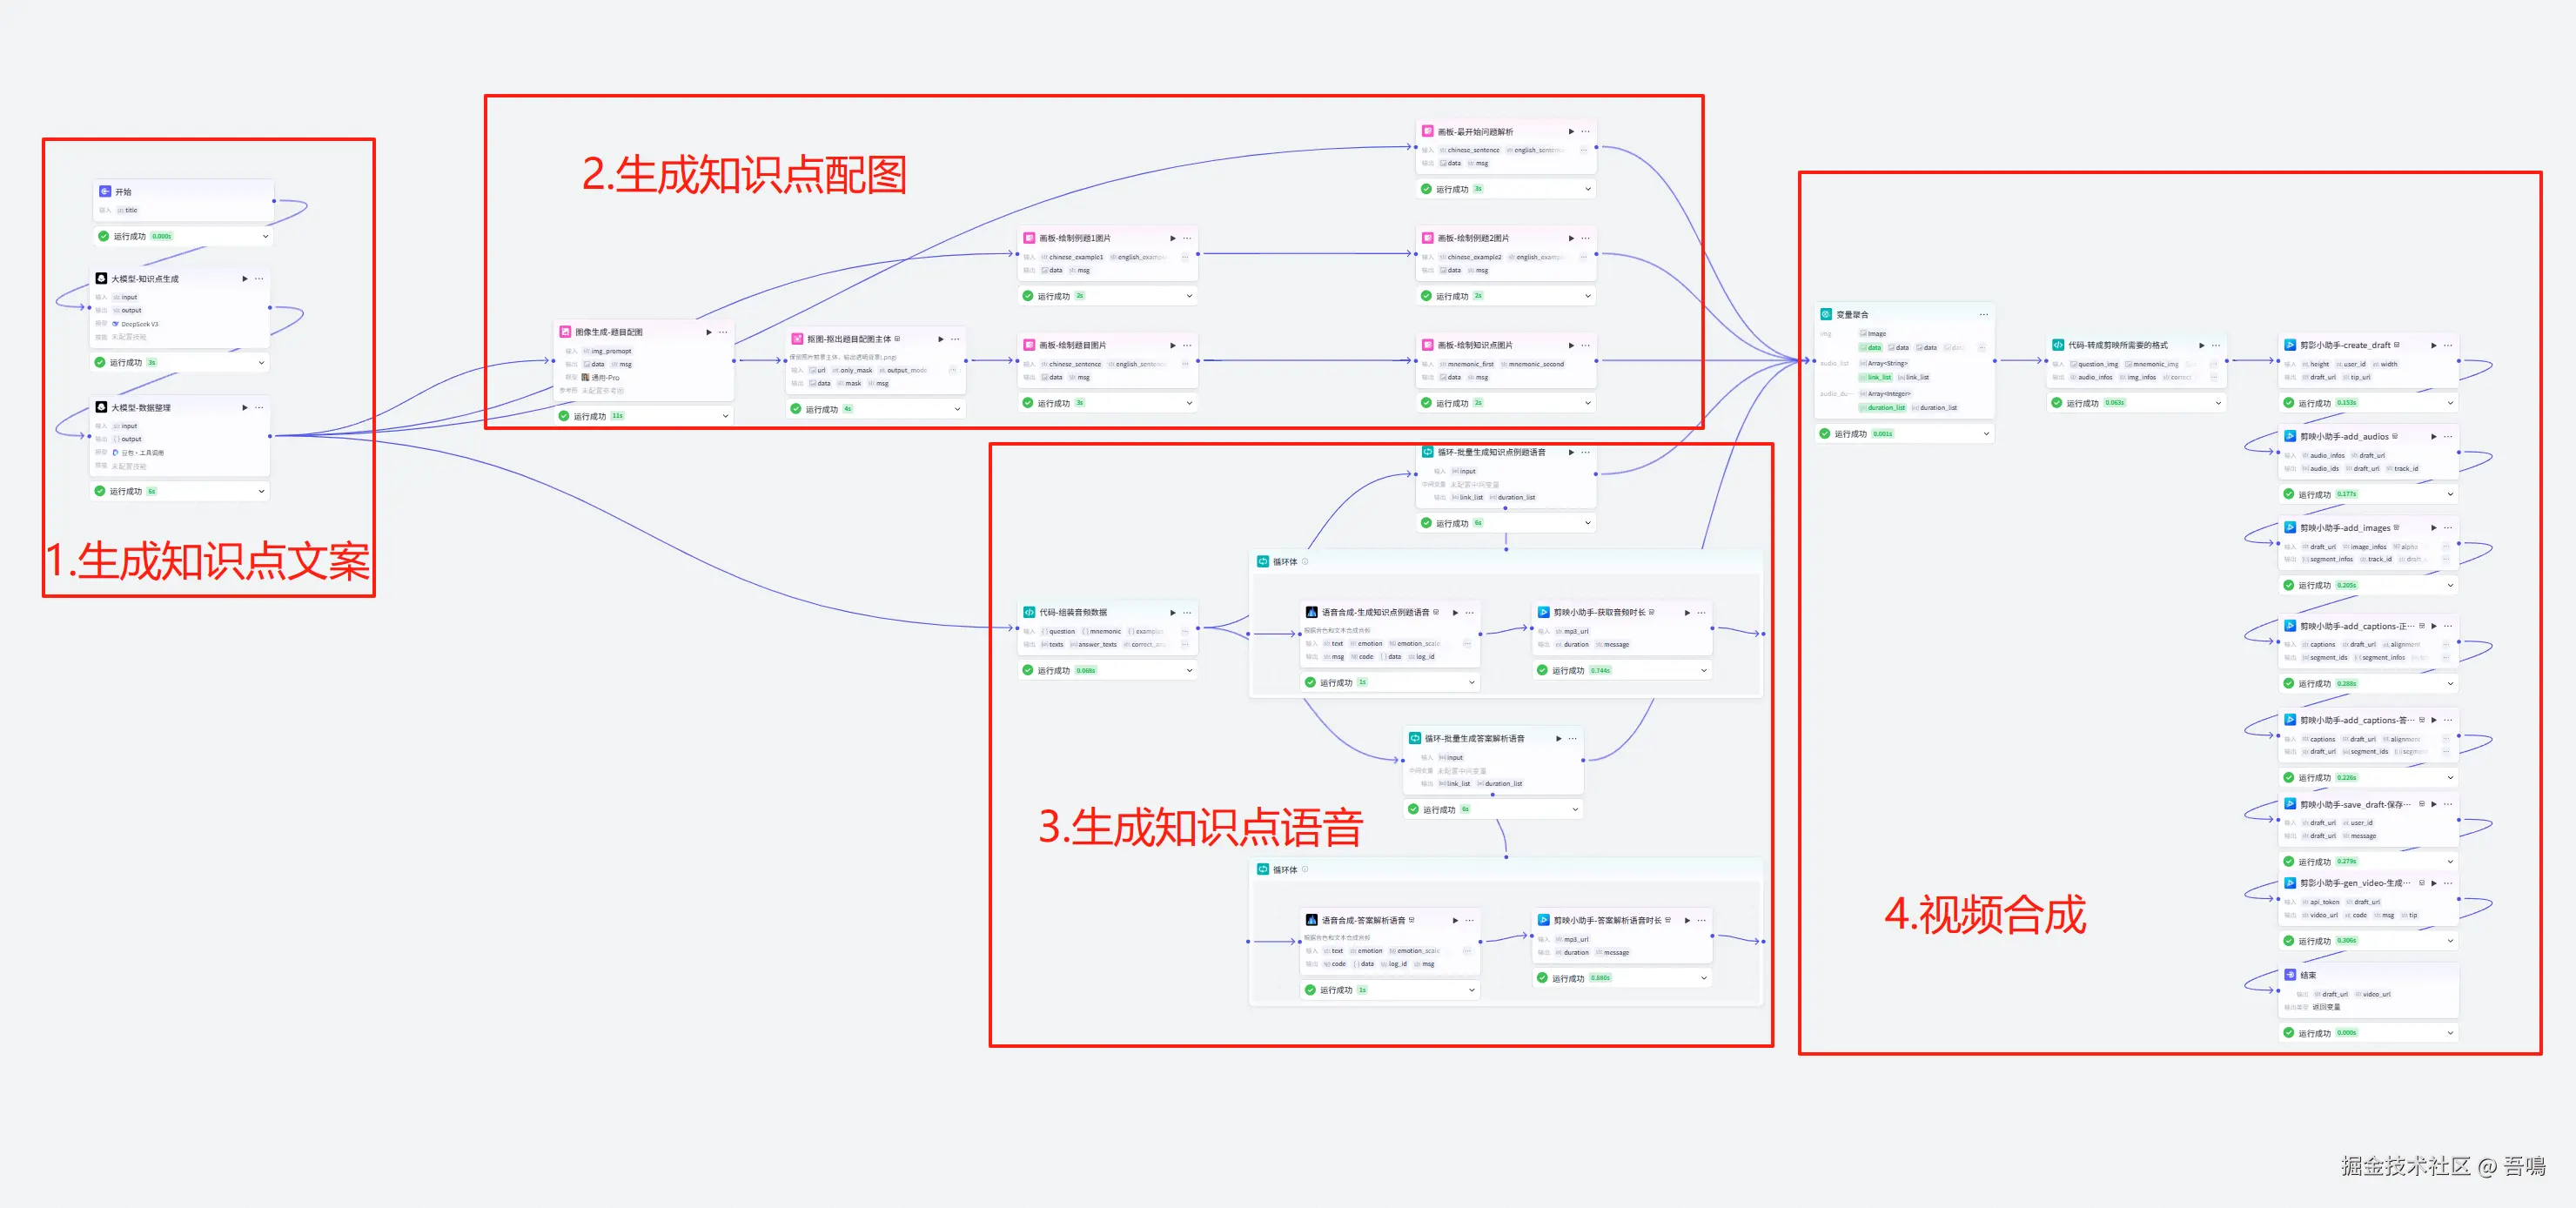Image resolution: width=2576 pixels, height=1208 pixels.
Task: Open options menu on 画板-最开始问题解析 node
Action: [x=1586, y=131]
